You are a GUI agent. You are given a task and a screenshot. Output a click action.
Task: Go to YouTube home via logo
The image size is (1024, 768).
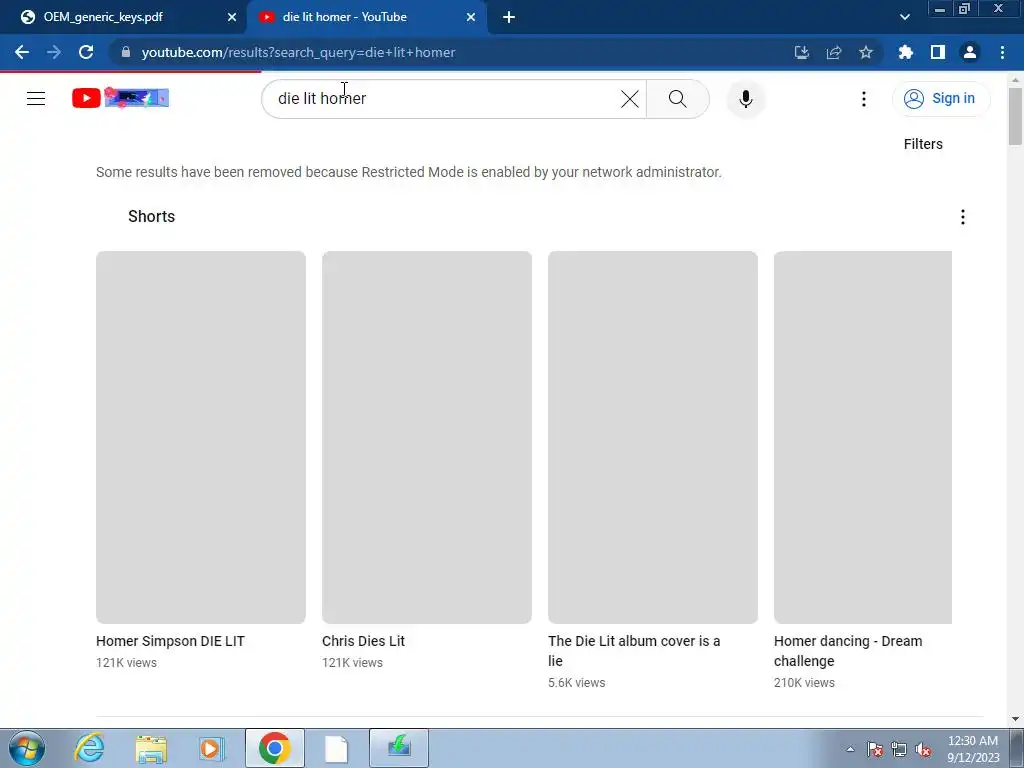click(120, 98)
